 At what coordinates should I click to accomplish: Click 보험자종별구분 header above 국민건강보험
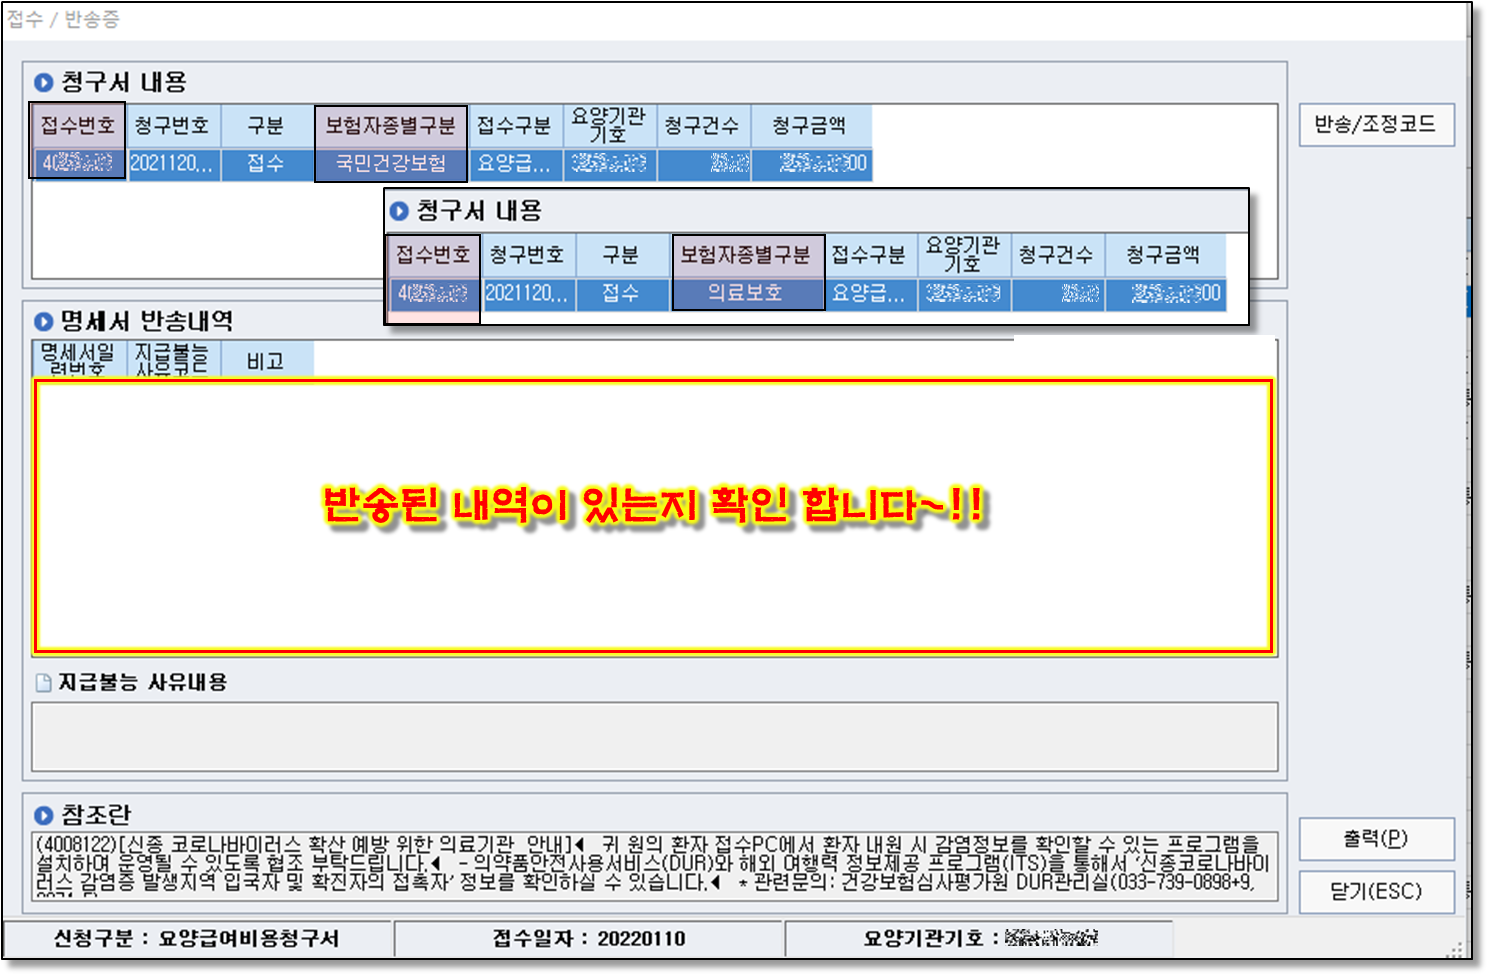click(x=390, y=126)
